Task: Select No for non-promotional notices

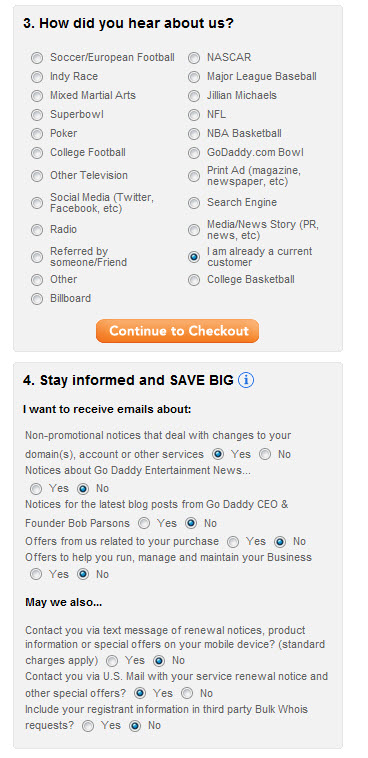Action: 265,454
